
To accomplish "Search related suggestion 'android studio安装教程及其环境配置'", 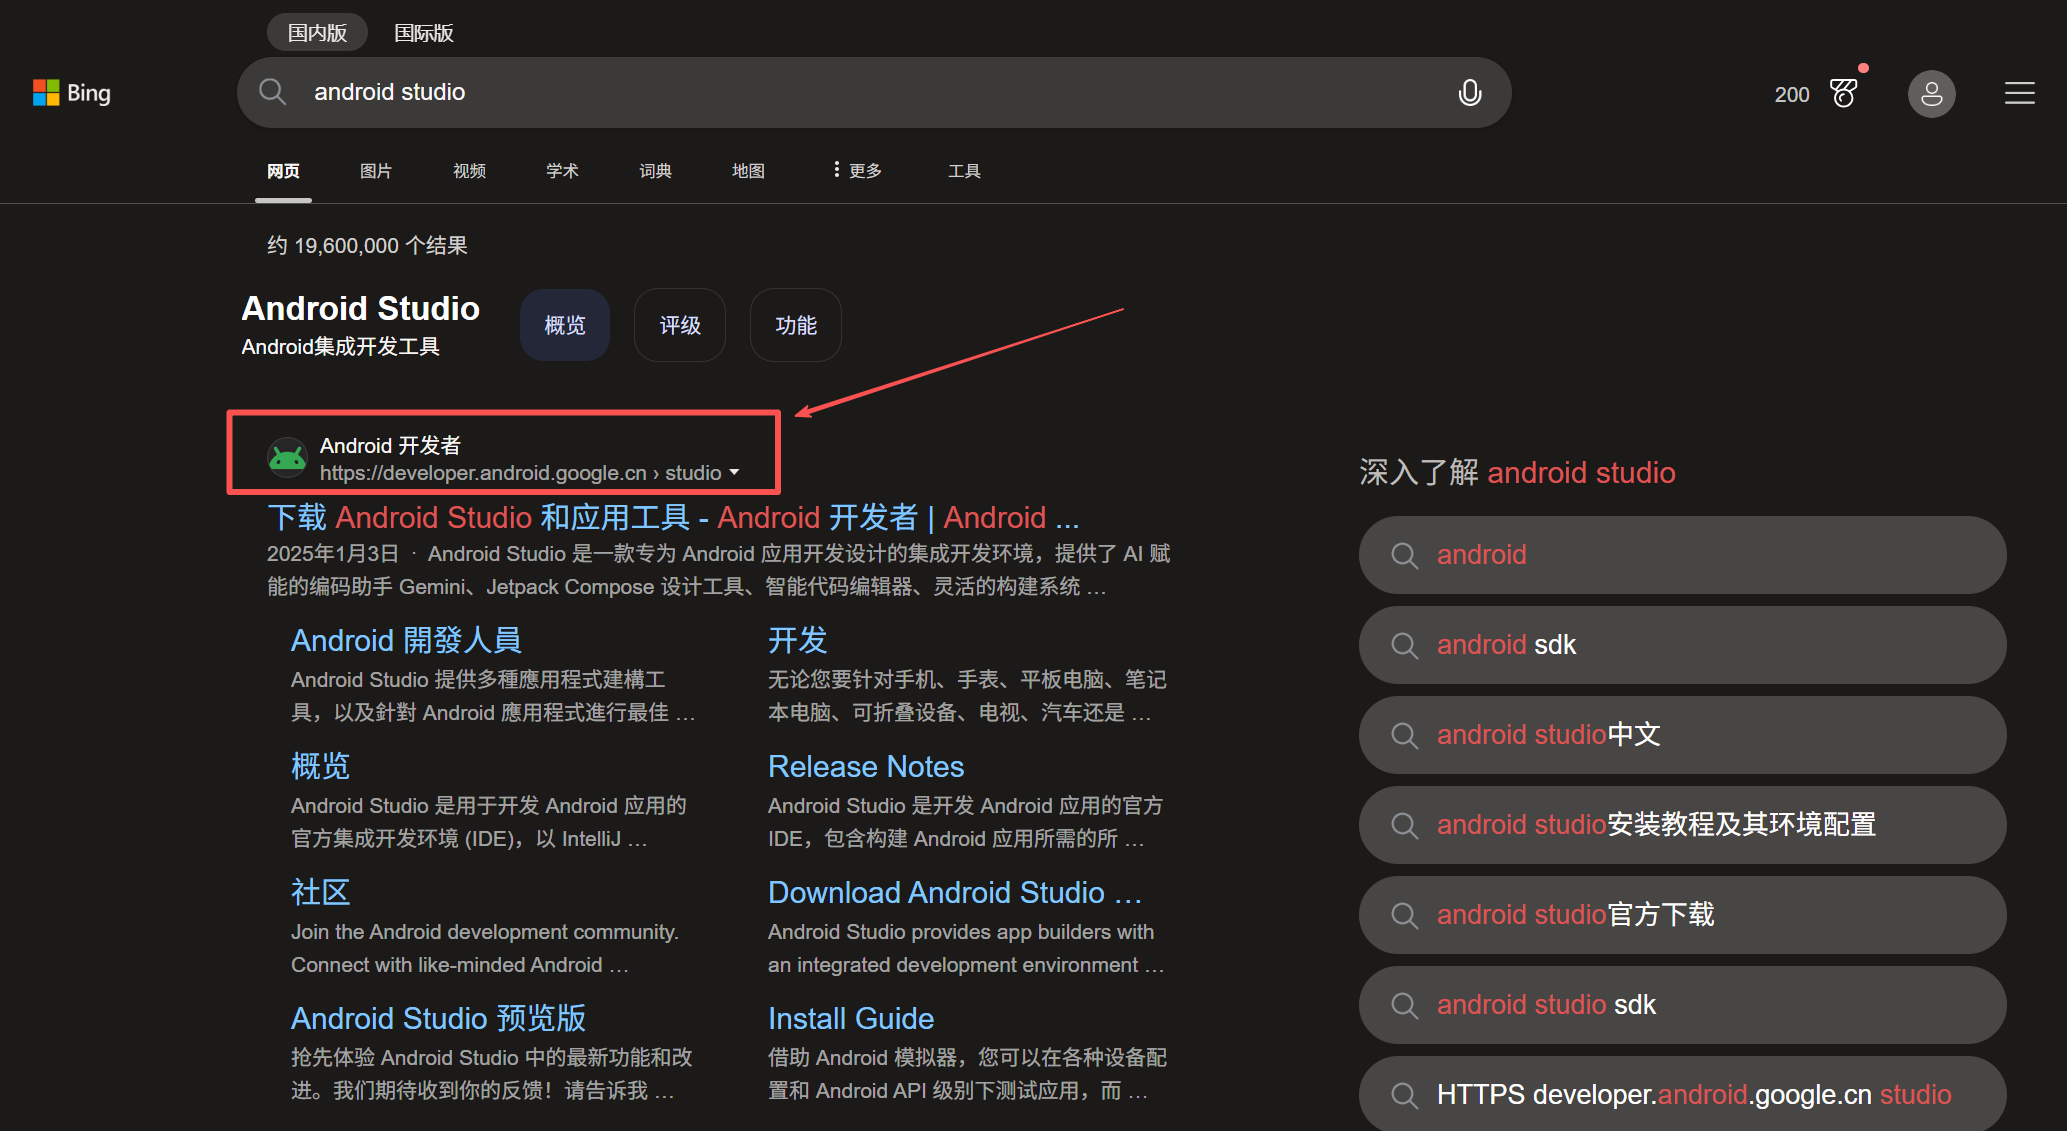I will click(x=1682, y=825).
